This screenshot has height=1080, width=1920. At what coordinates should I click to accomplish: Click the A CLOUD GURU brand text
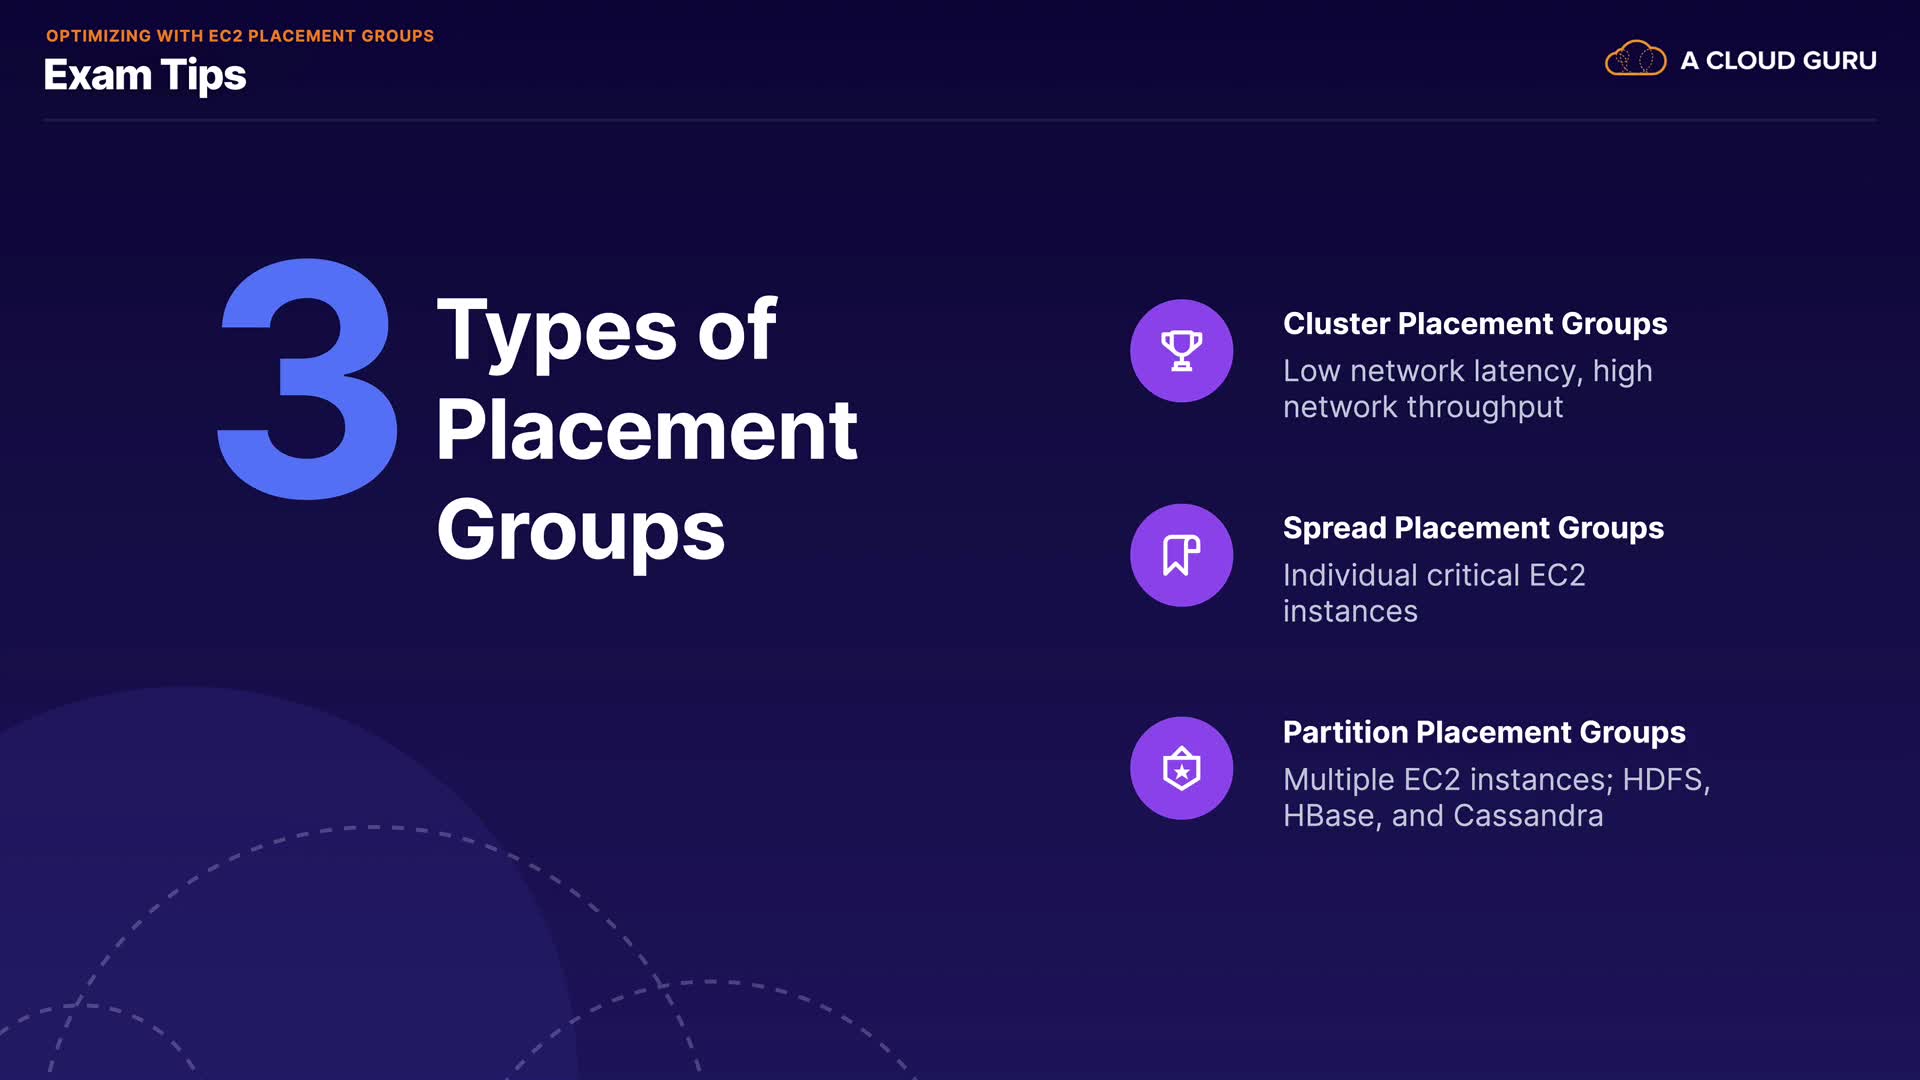click(1778, 61)
